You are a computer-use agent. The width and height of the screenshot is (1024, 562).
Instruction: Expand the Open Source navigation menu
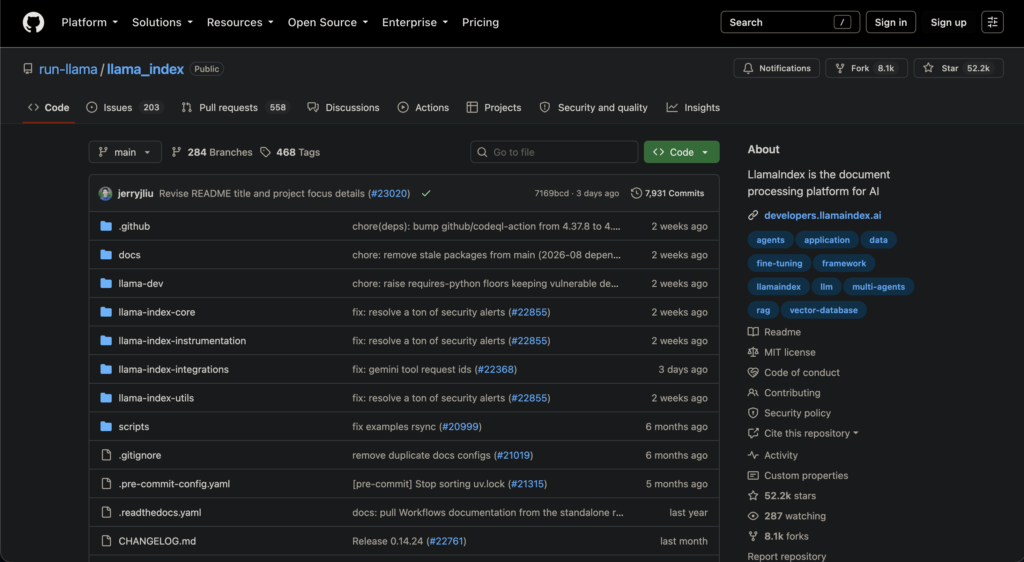[328, 22]
